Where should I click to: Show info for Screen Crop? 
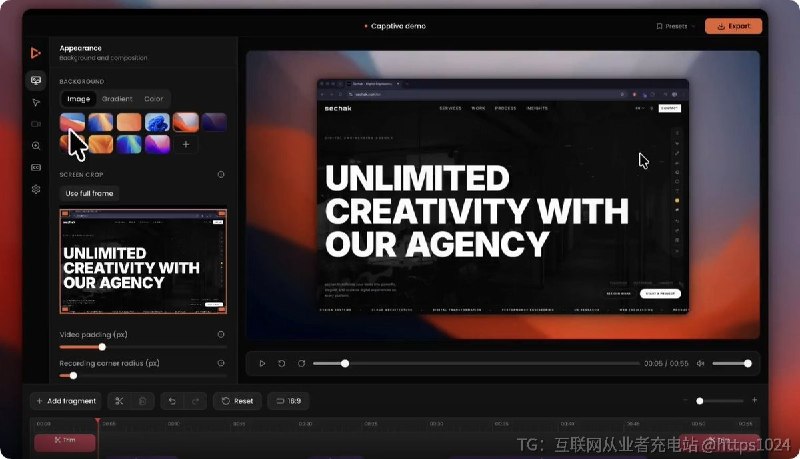221,174
